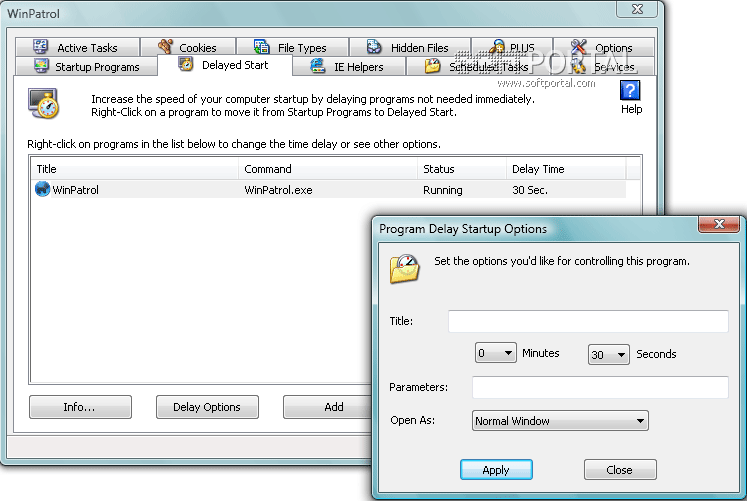747x501 pixels.
Task: Click the Info... button
Action: pos(80,407)
